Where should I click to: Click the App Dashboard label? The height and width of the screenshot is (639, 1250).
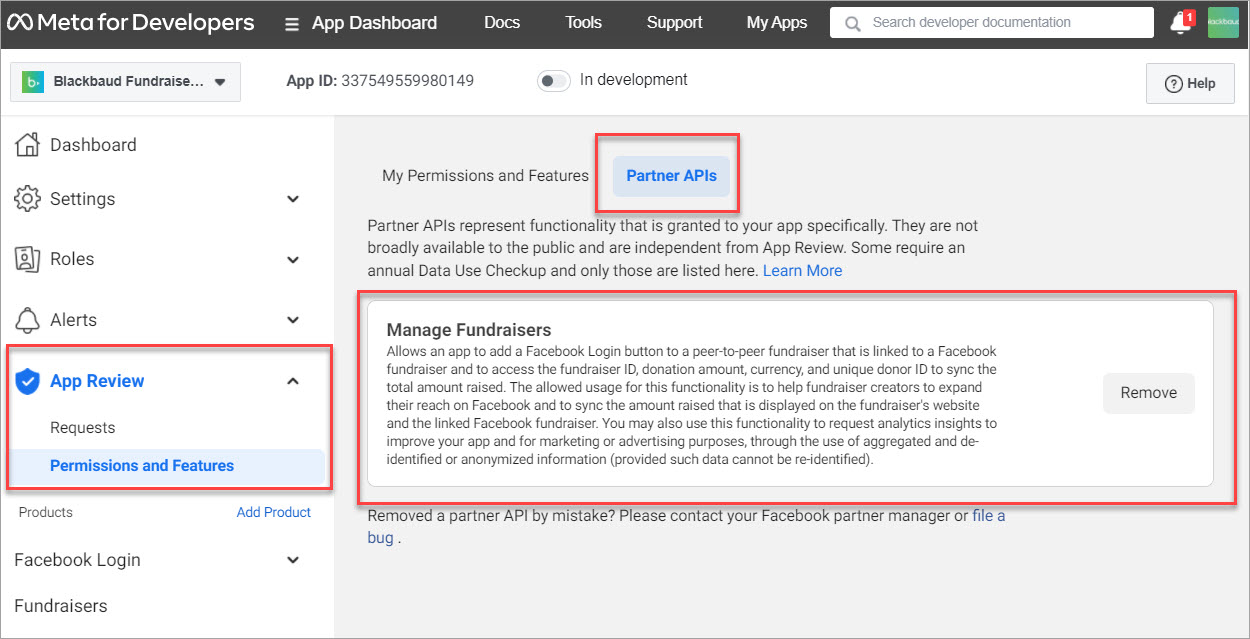tap(374, 23)
